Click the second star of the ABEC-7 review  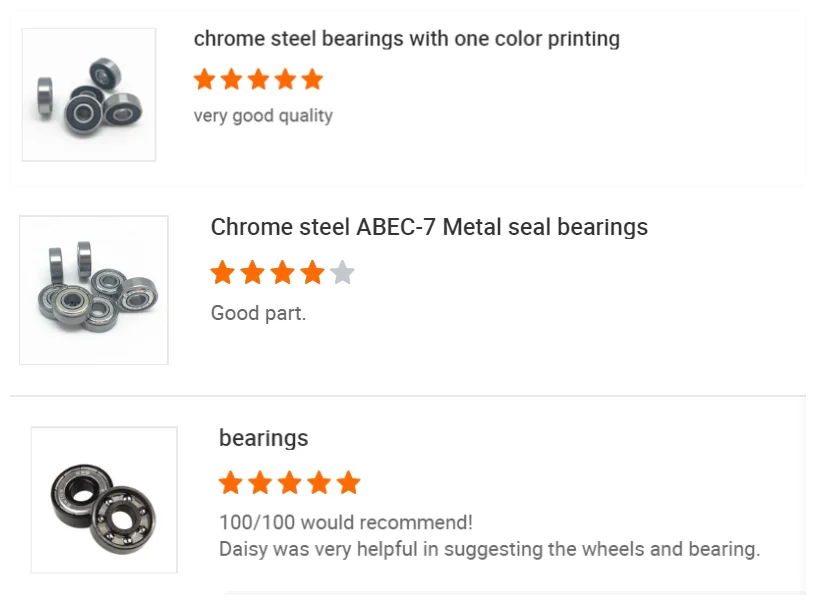pyautogui.click(x=252, y=272)
